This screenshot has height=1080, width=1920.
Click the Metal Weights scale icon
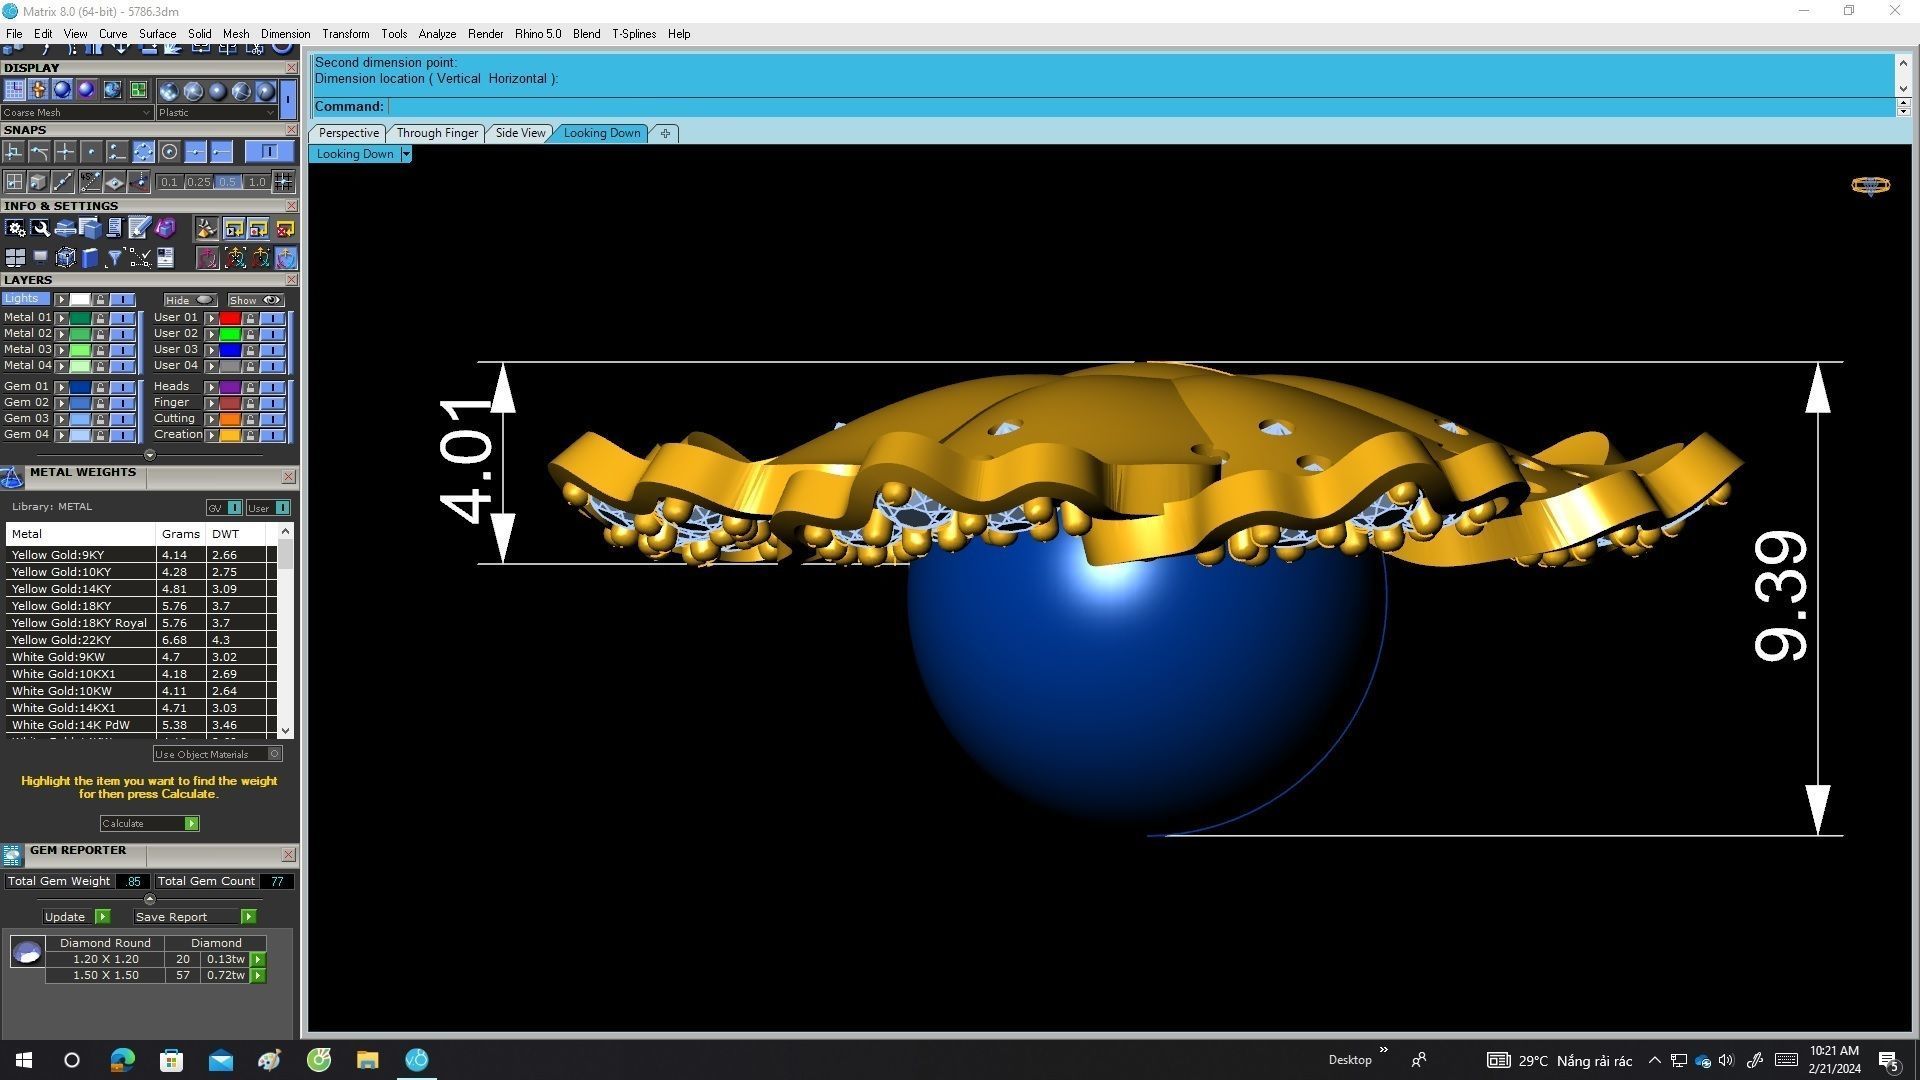[x=12, y=477]
